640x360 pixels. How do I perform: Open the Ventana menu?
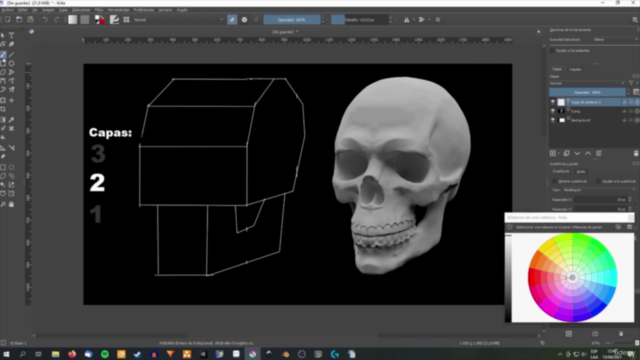165,10
